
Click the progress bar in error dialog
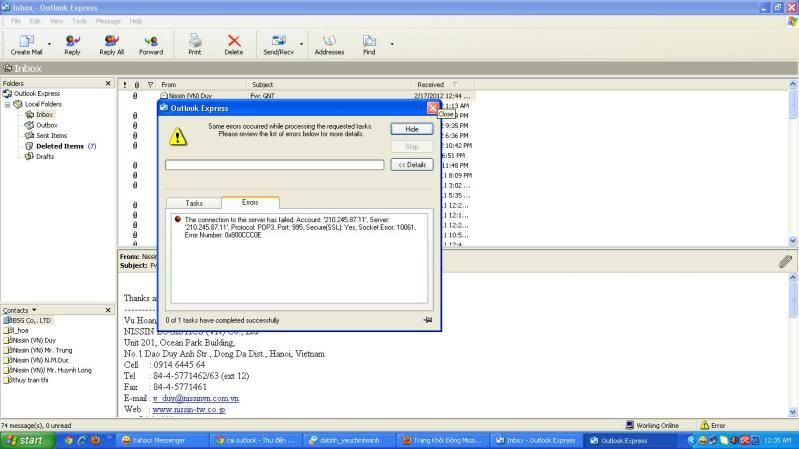275,165
